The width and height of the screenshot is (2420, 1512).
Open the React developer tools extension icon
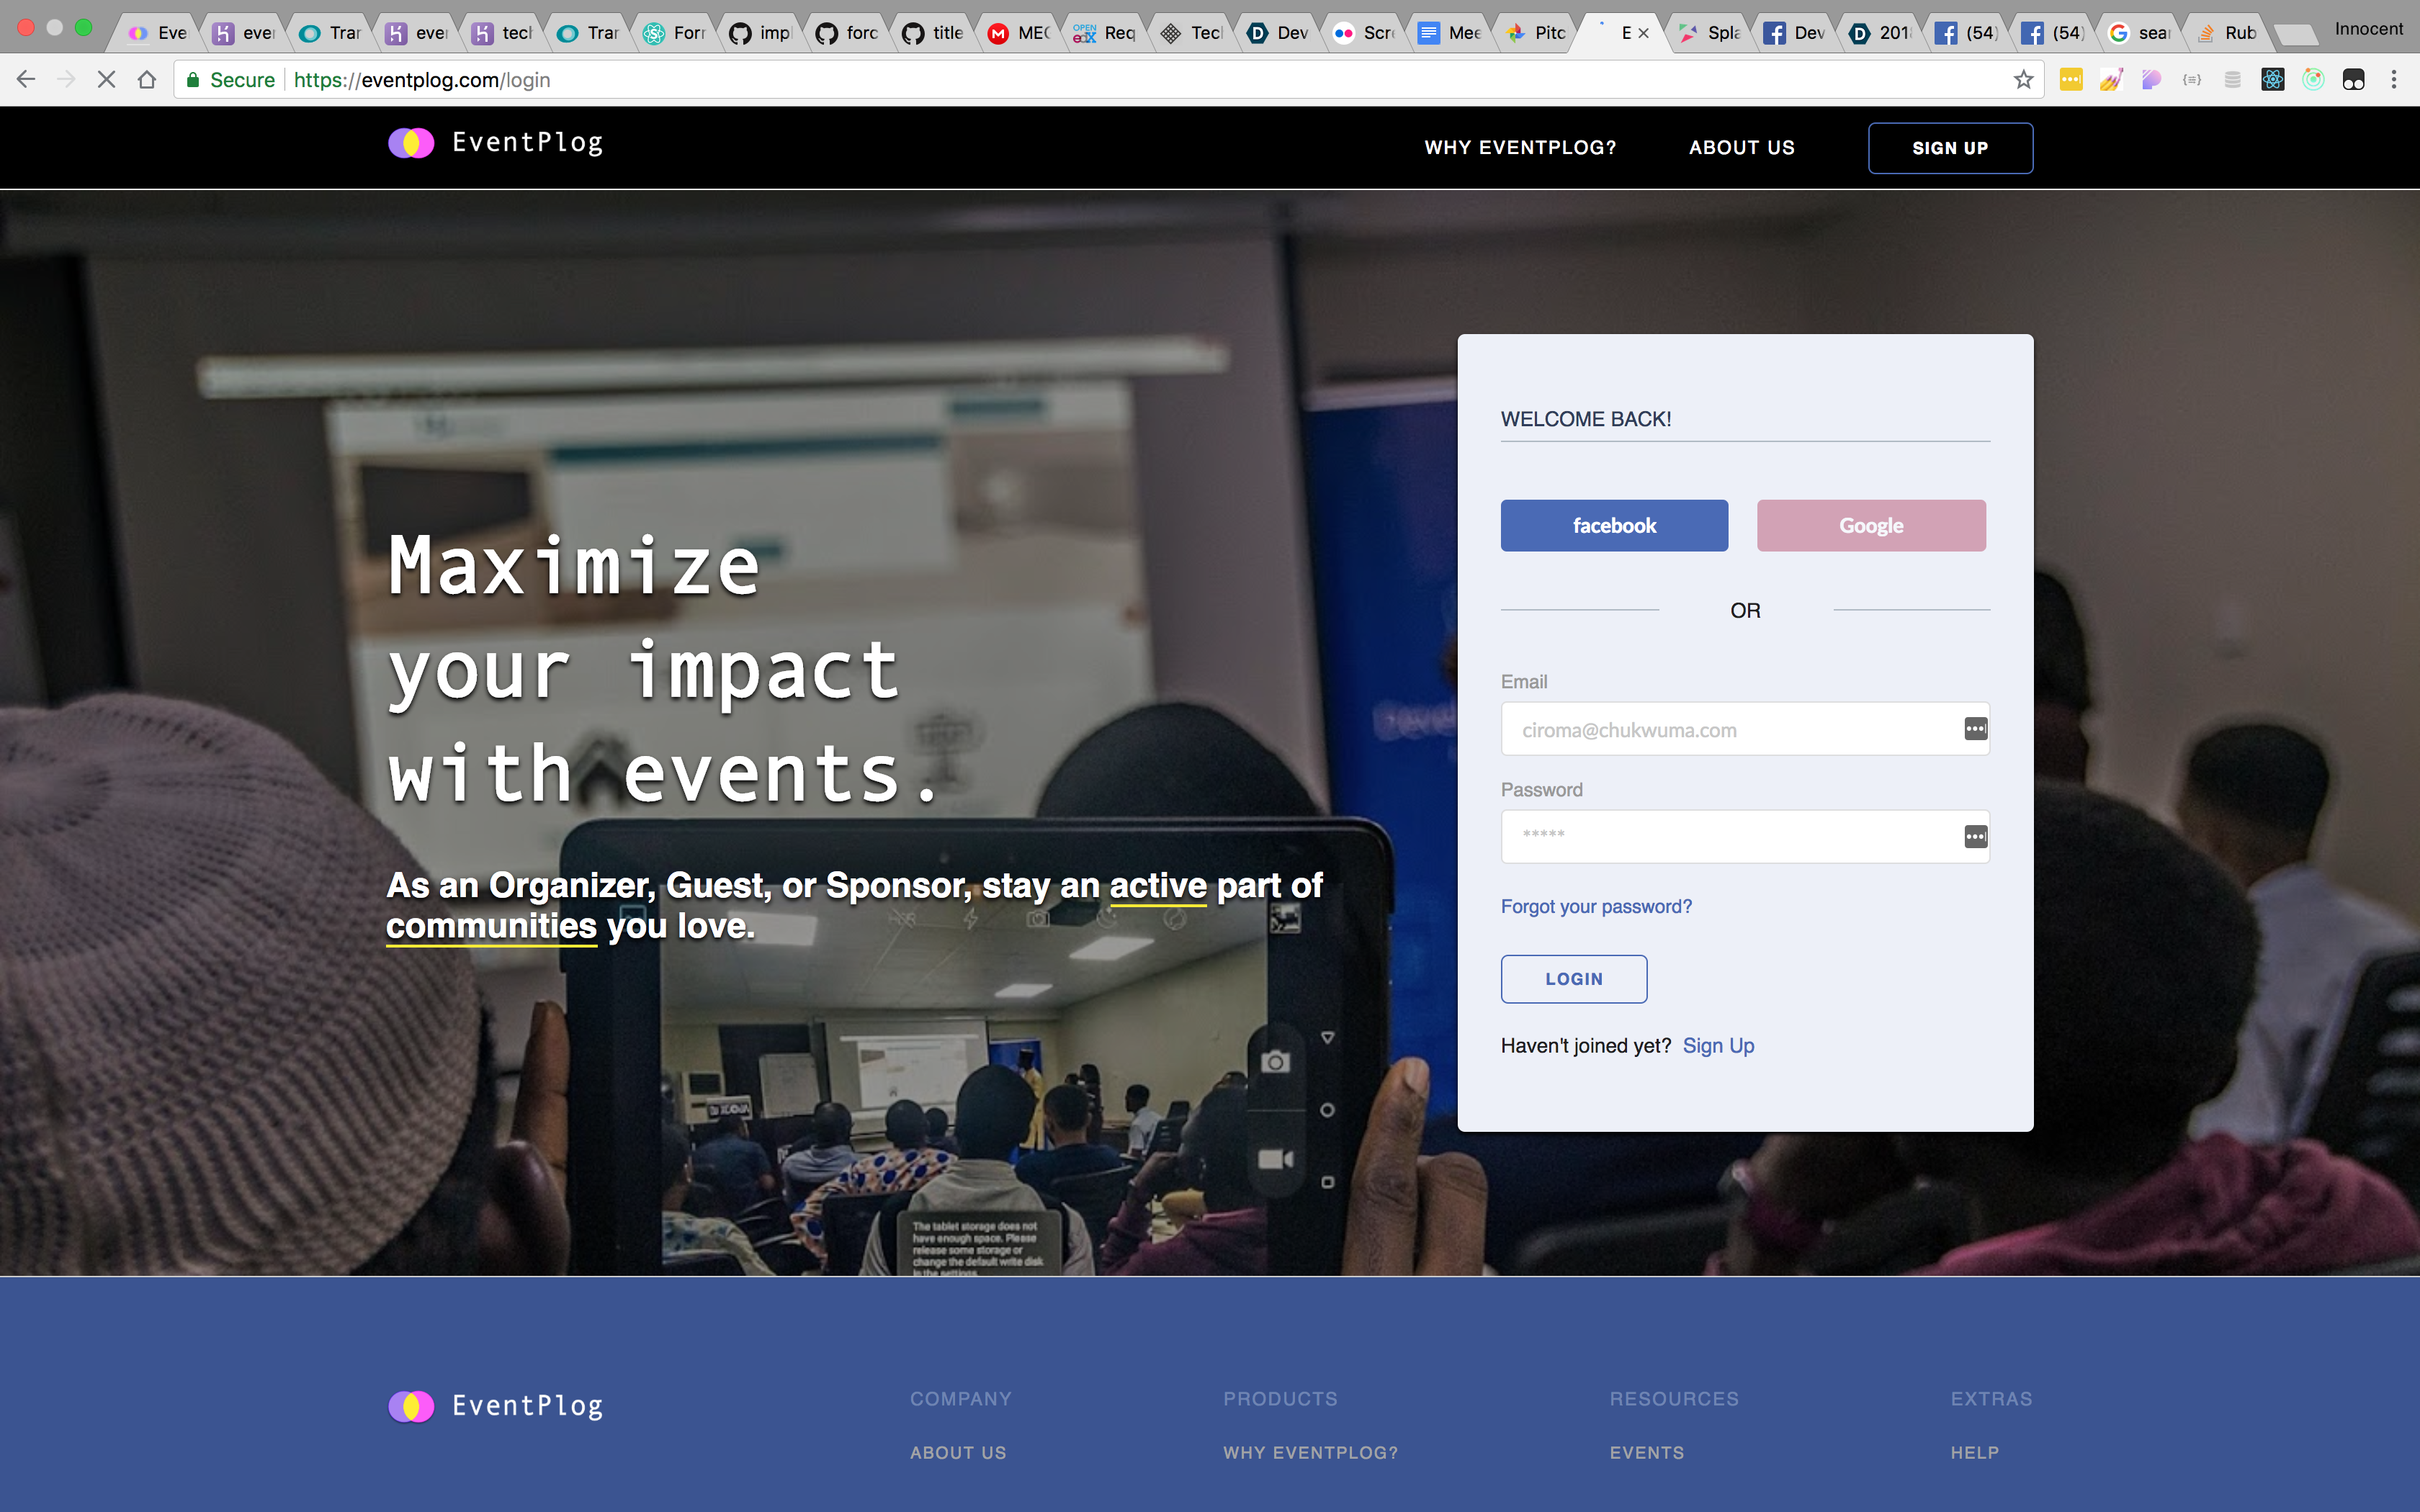[2272, 80]
